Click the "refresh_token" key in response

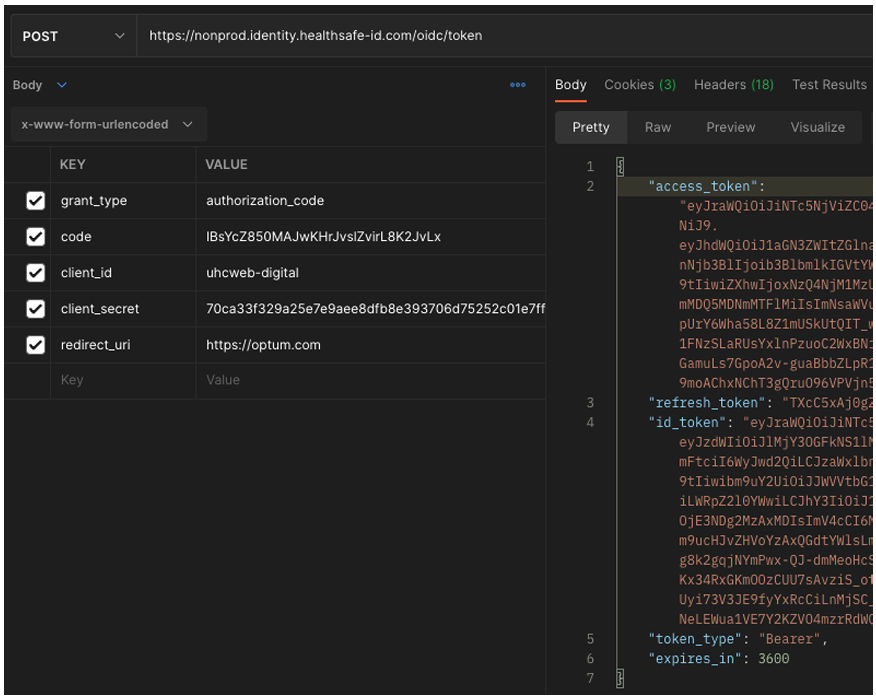706,403
